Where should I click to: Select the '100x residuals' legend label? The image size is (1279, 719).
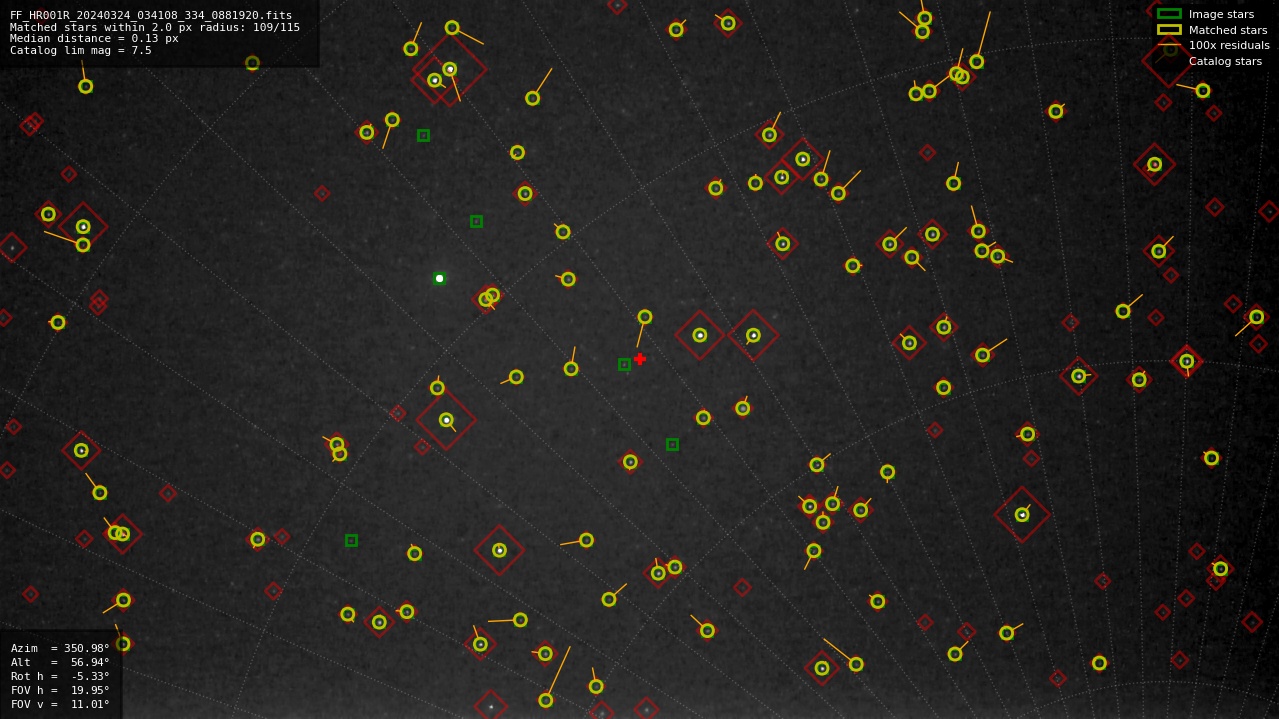click(x=1229, y=45)
